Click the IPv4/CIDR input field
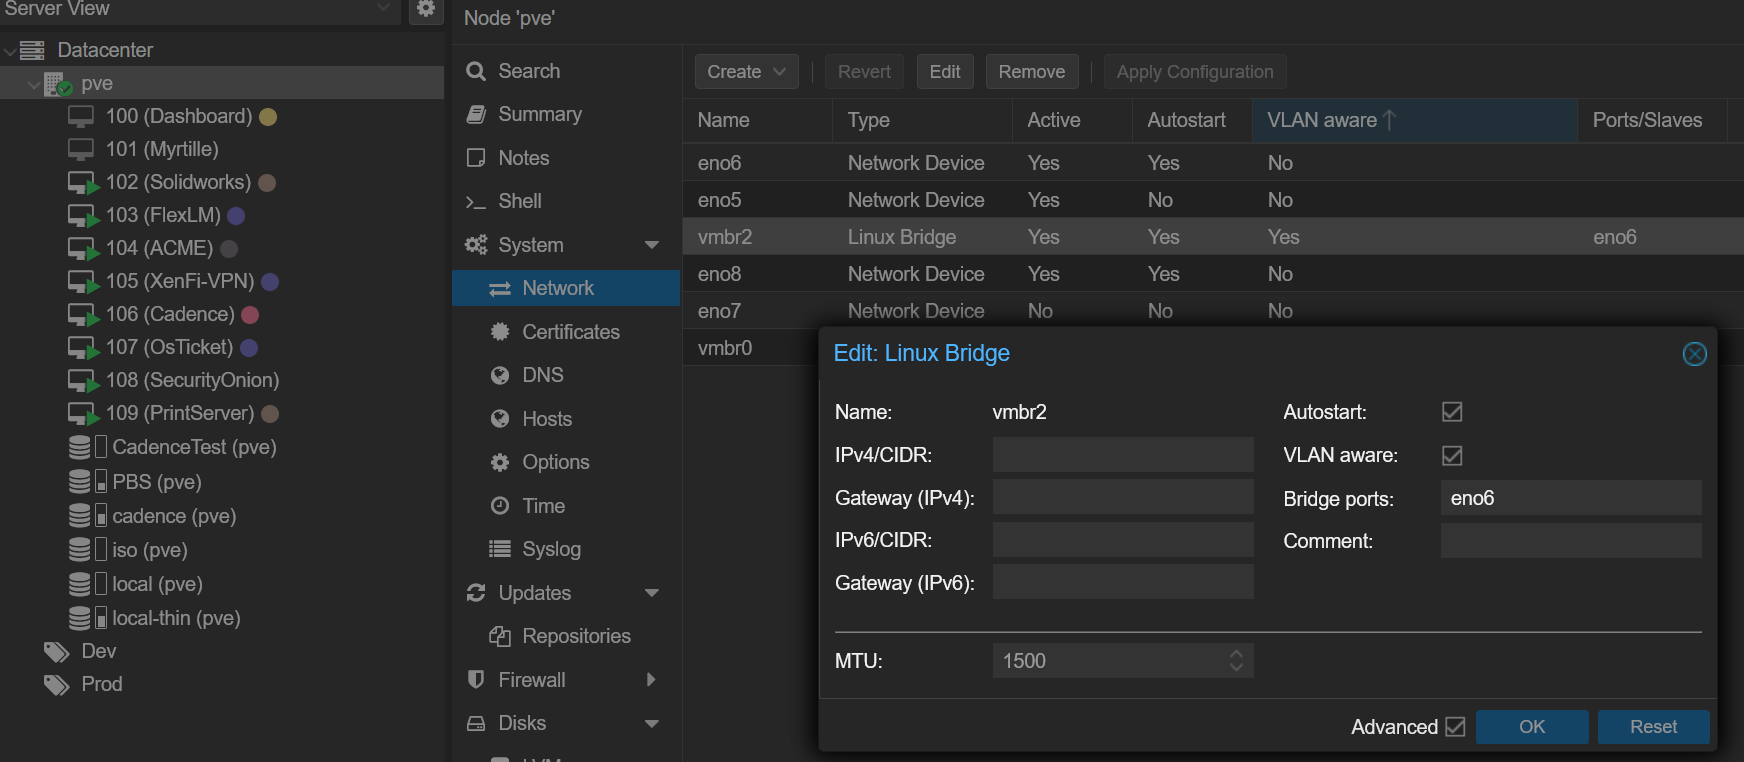Image resolution: width=1744 pixels, height=762 pixels. (x=1122, y=455)
